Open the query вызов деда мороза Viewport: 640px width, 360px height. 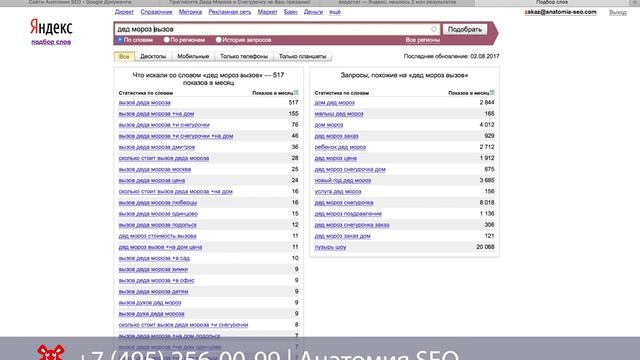[144, 103]
